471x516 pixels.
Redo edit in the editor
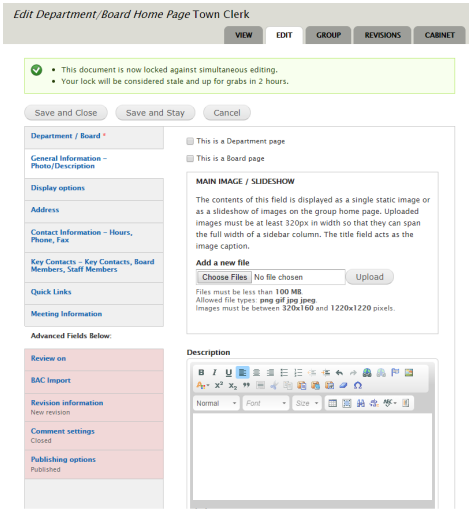tap(353, 372)
